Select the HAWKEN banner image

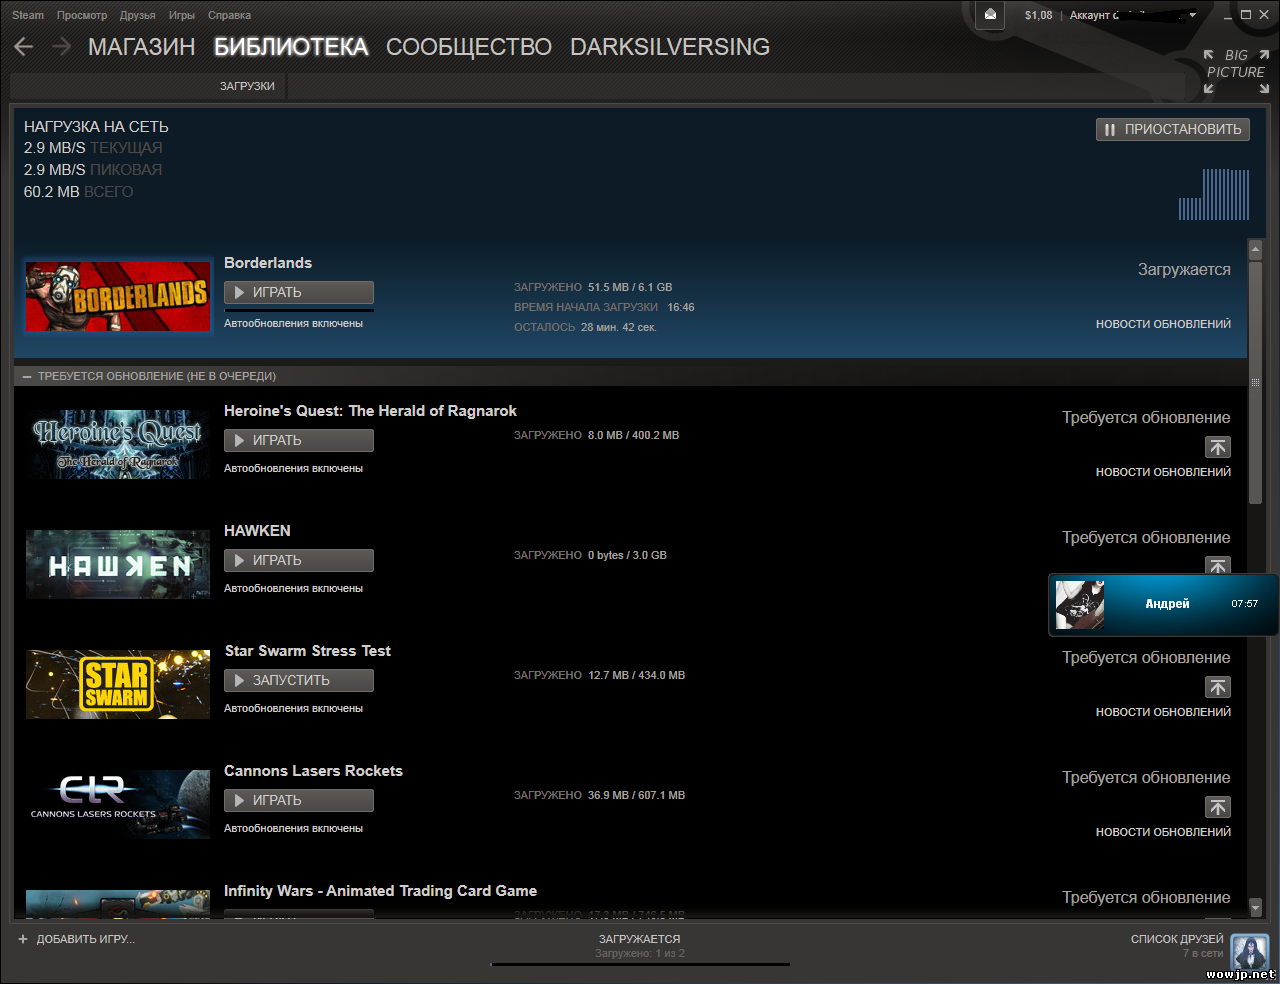118,564
